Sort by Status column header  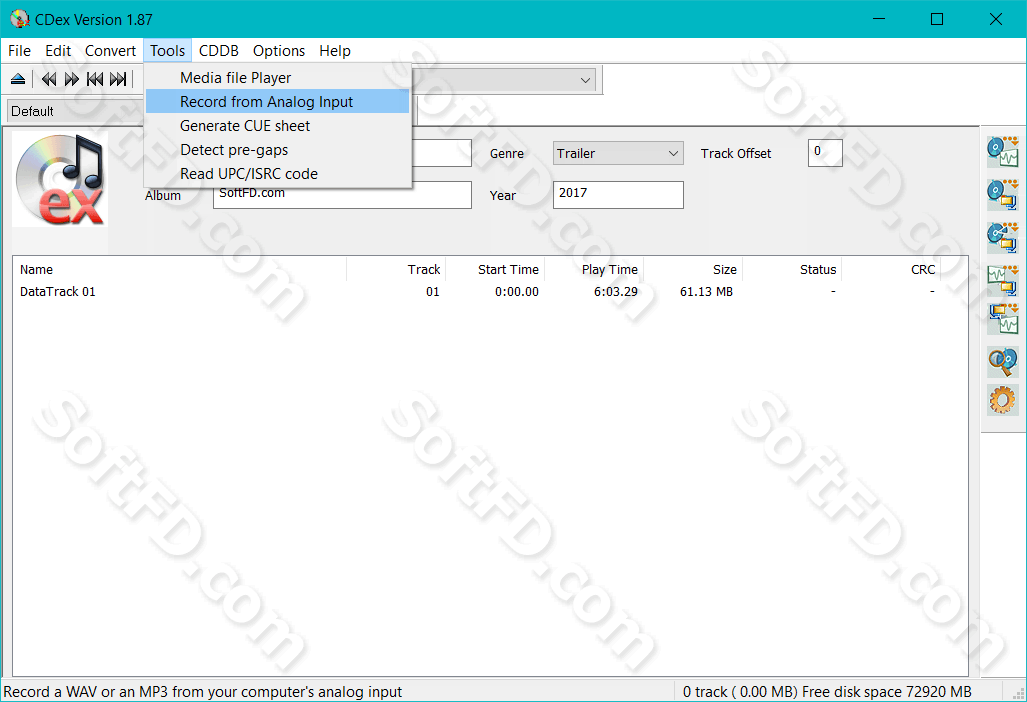pyautogui.click(x=791, y=270)
